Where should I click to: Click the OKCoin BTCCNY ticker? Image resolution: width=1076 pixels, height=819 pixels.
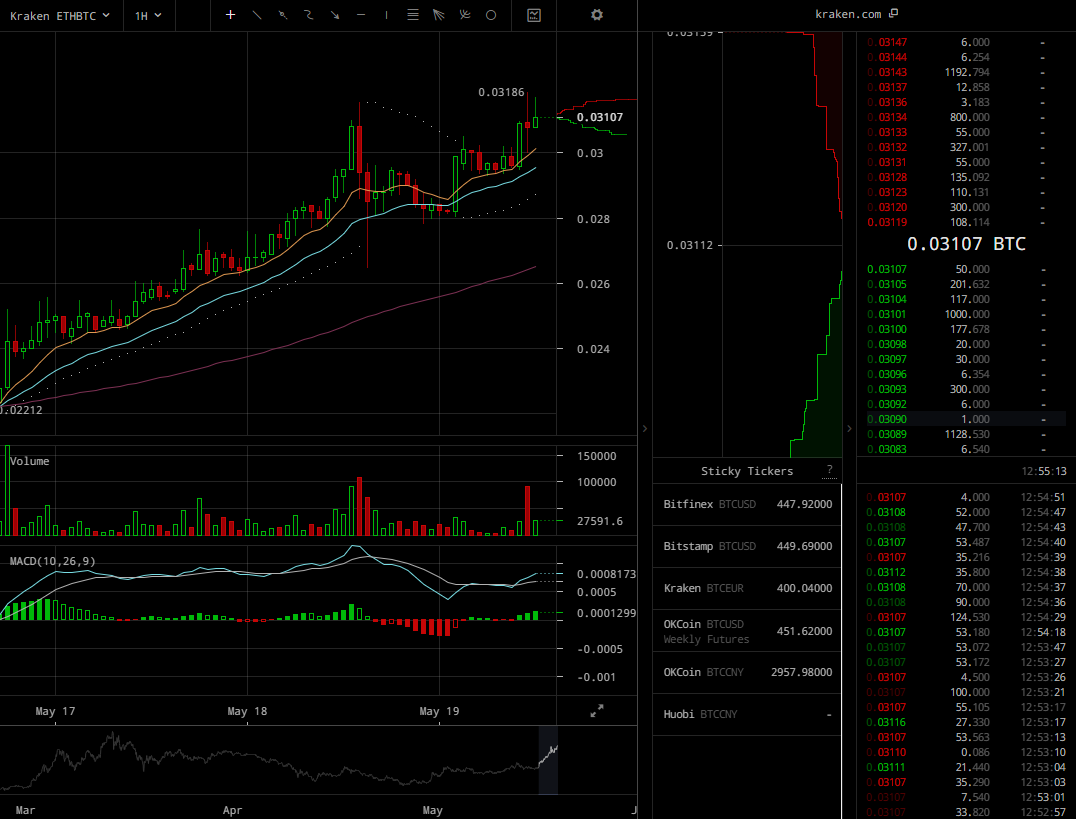point(747,672)
